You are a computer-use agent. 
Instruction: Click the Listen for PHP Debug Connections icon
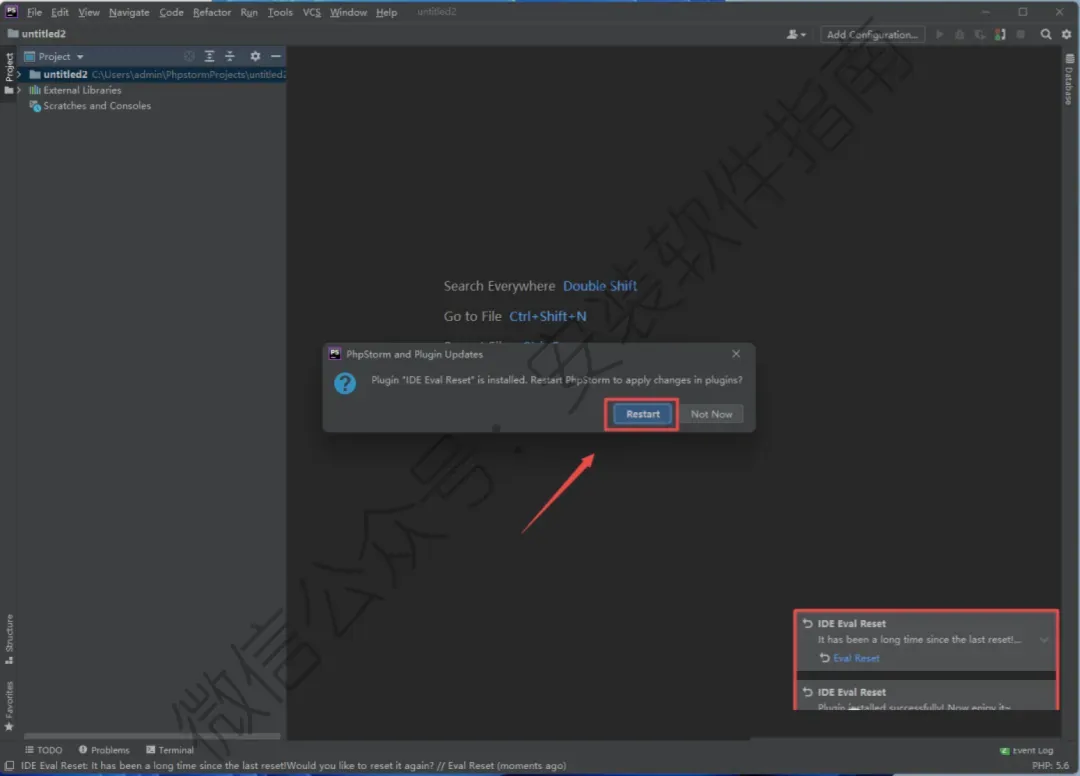pyautogui.click(x=1000, y=34)
